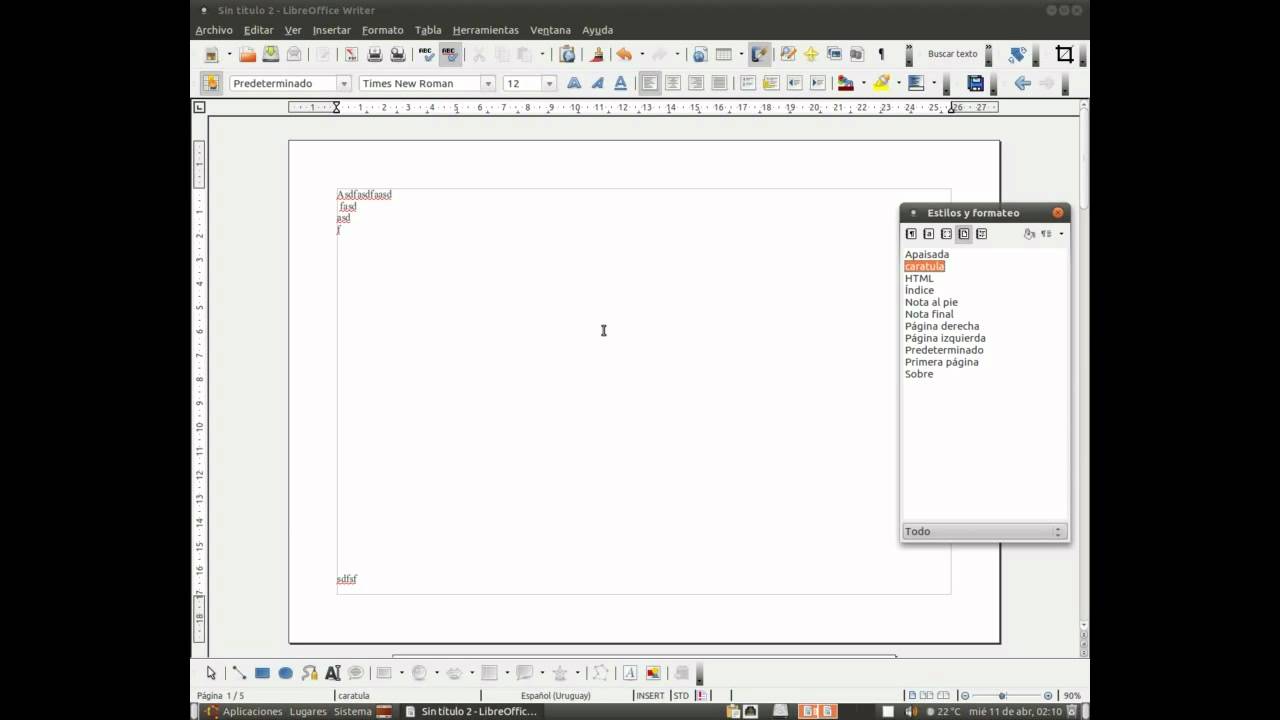Screen dimensions: 1280x720
Task: Toggle Show draw functions button
Action: tap(759, 55)
